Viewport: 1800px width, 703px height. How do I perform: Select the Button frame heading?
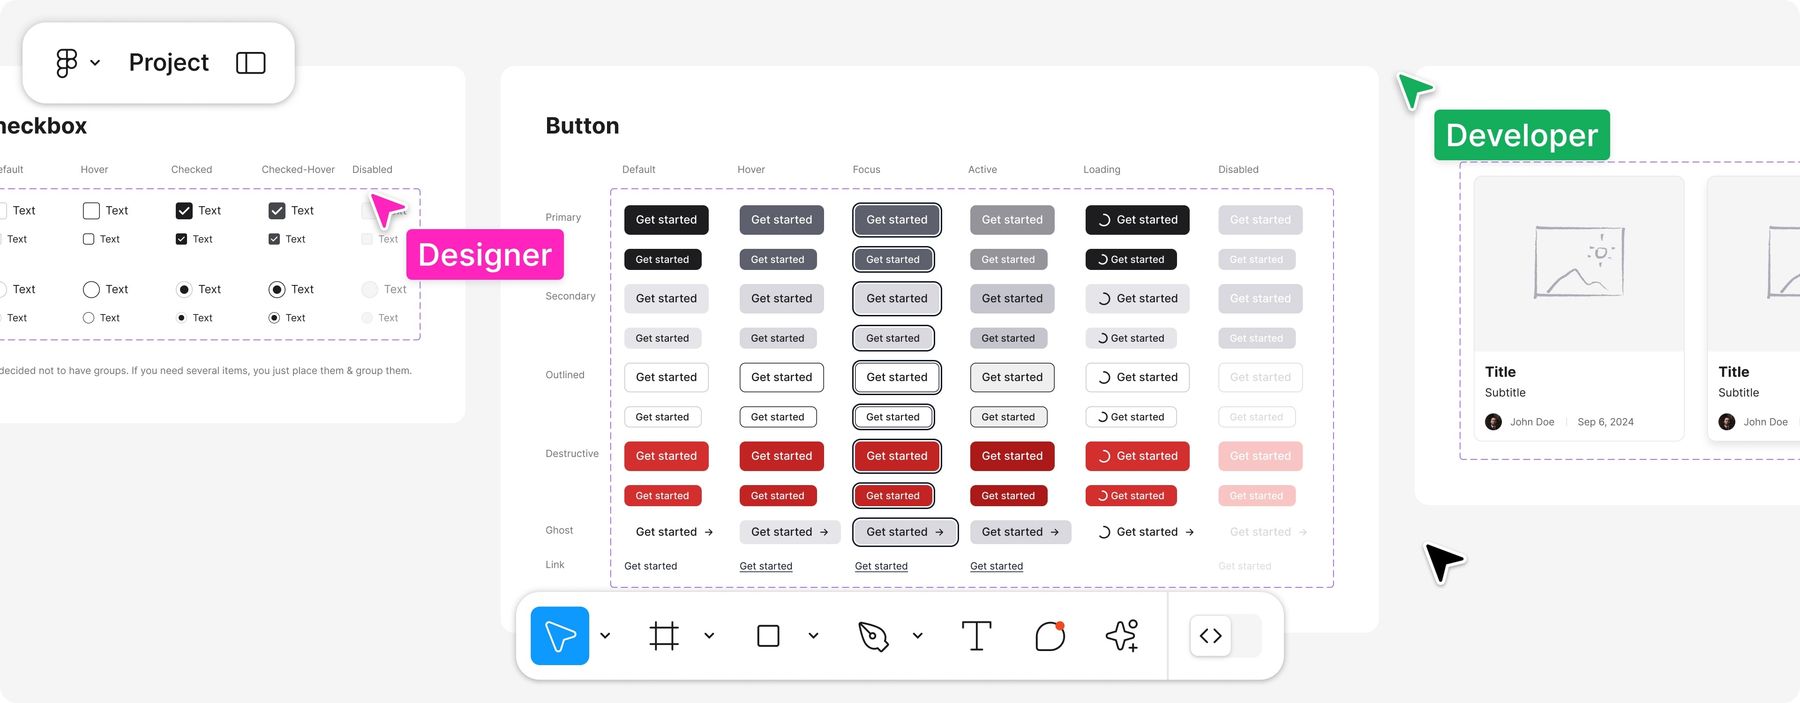(x=582, y=126)
